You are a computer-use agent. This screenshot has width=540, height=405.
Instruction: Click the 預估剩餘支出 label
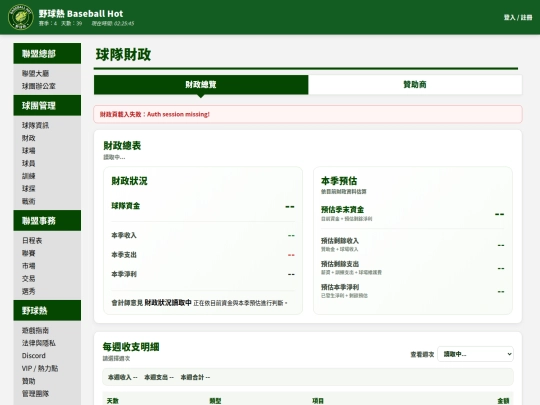[340, 264]
